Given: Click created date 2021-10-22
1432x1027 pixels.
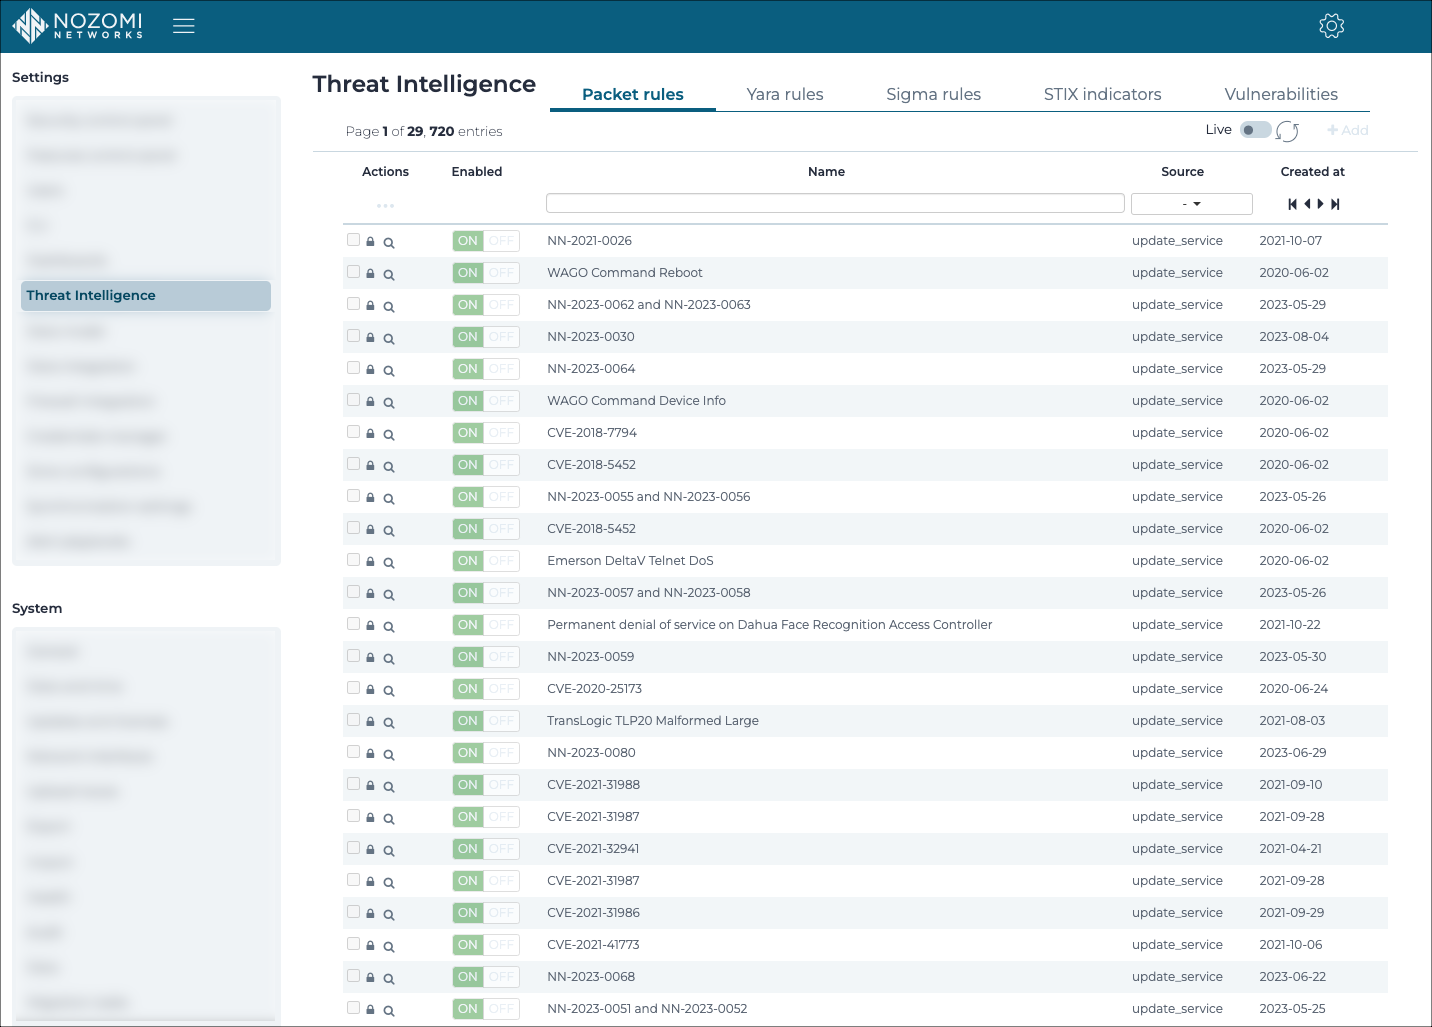Looking at the screenshot, I should point(1289,625).
